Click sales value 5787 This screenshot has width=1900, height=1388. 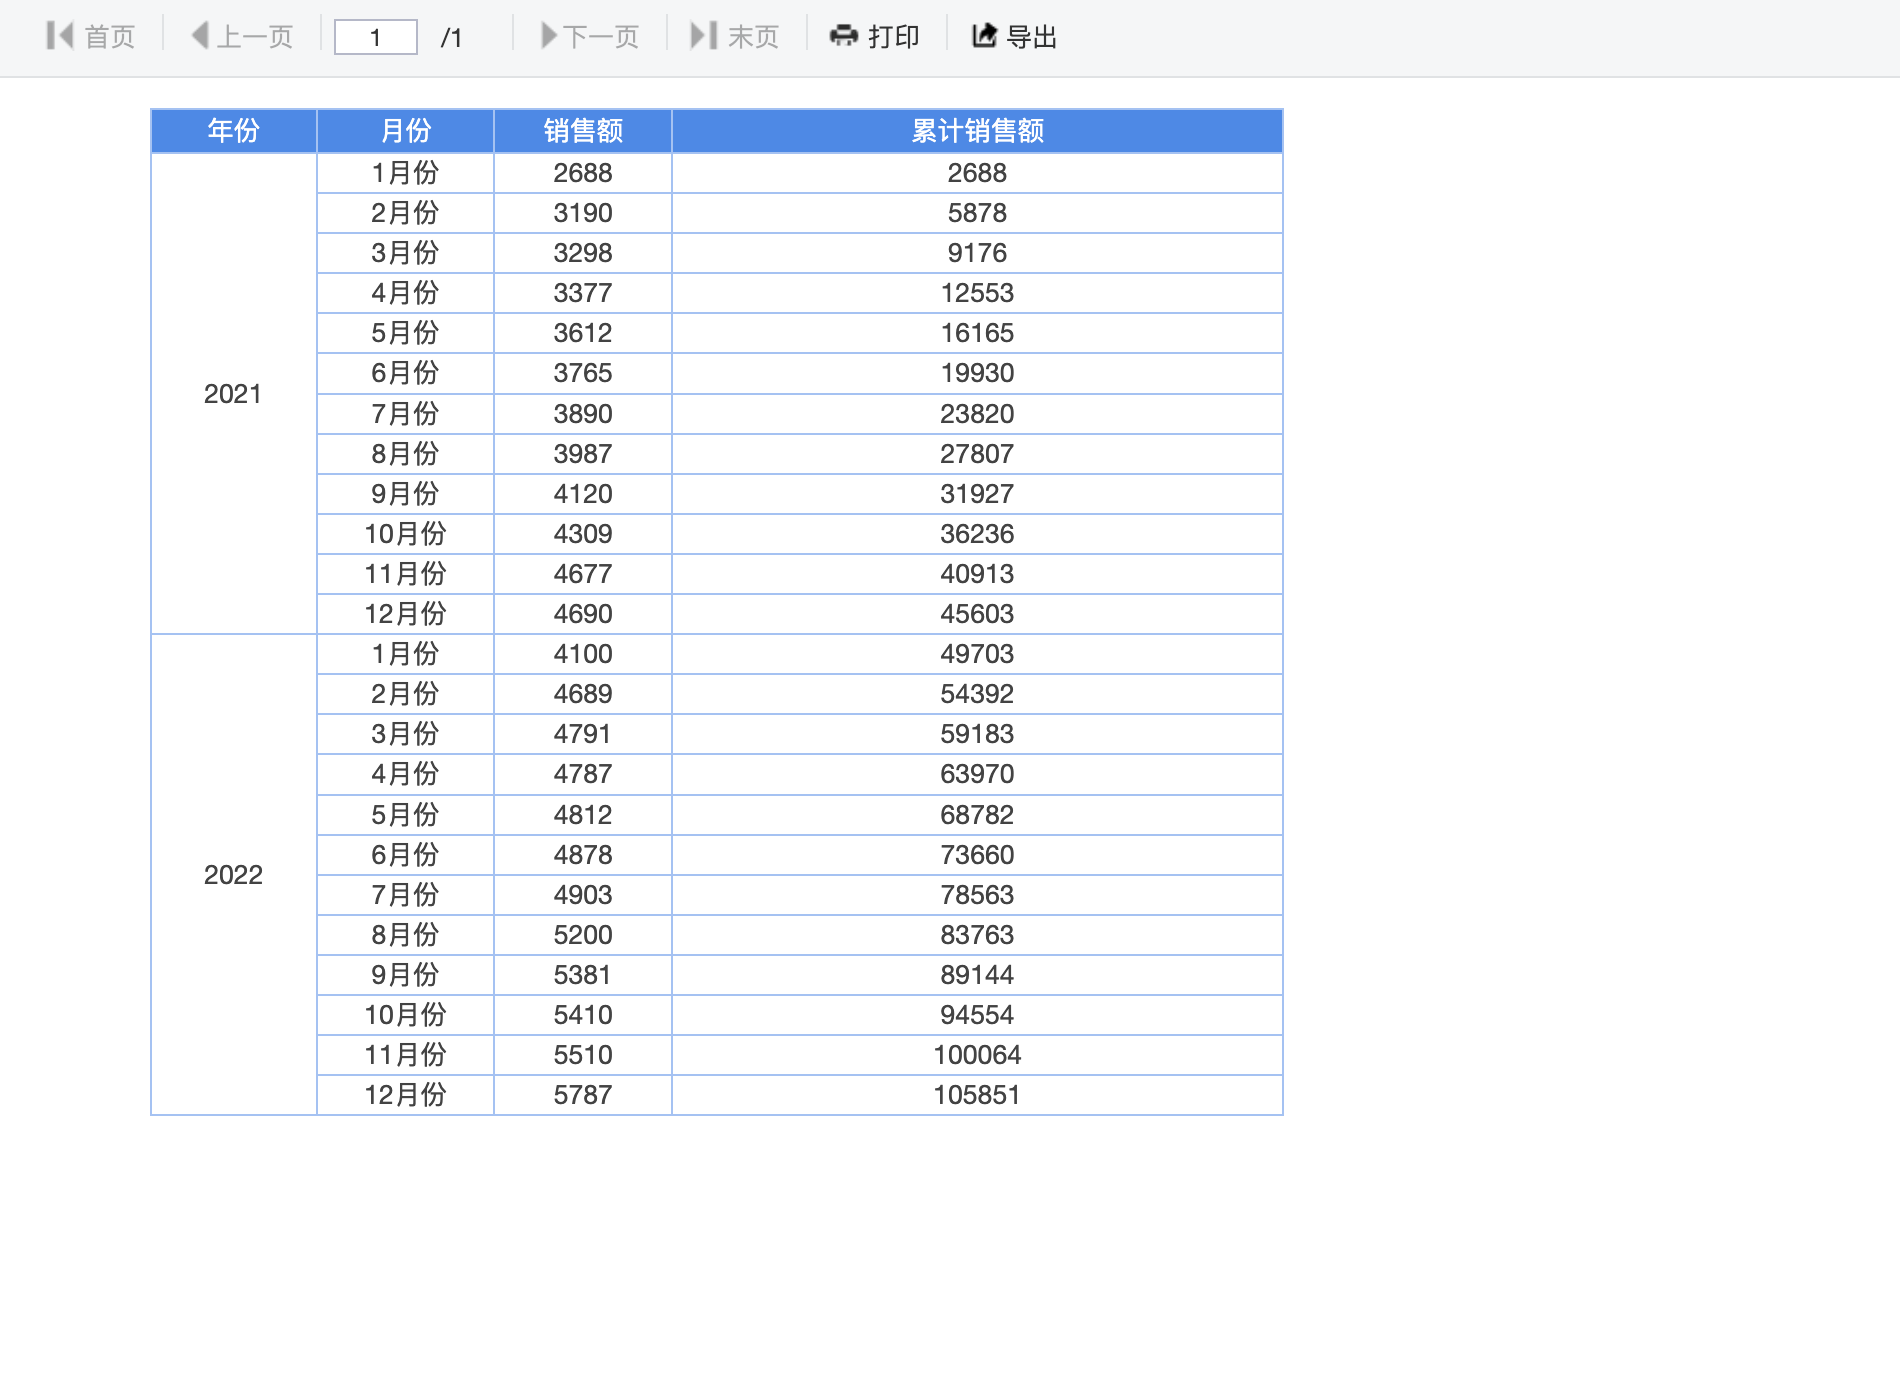(x=583, y=1095)
